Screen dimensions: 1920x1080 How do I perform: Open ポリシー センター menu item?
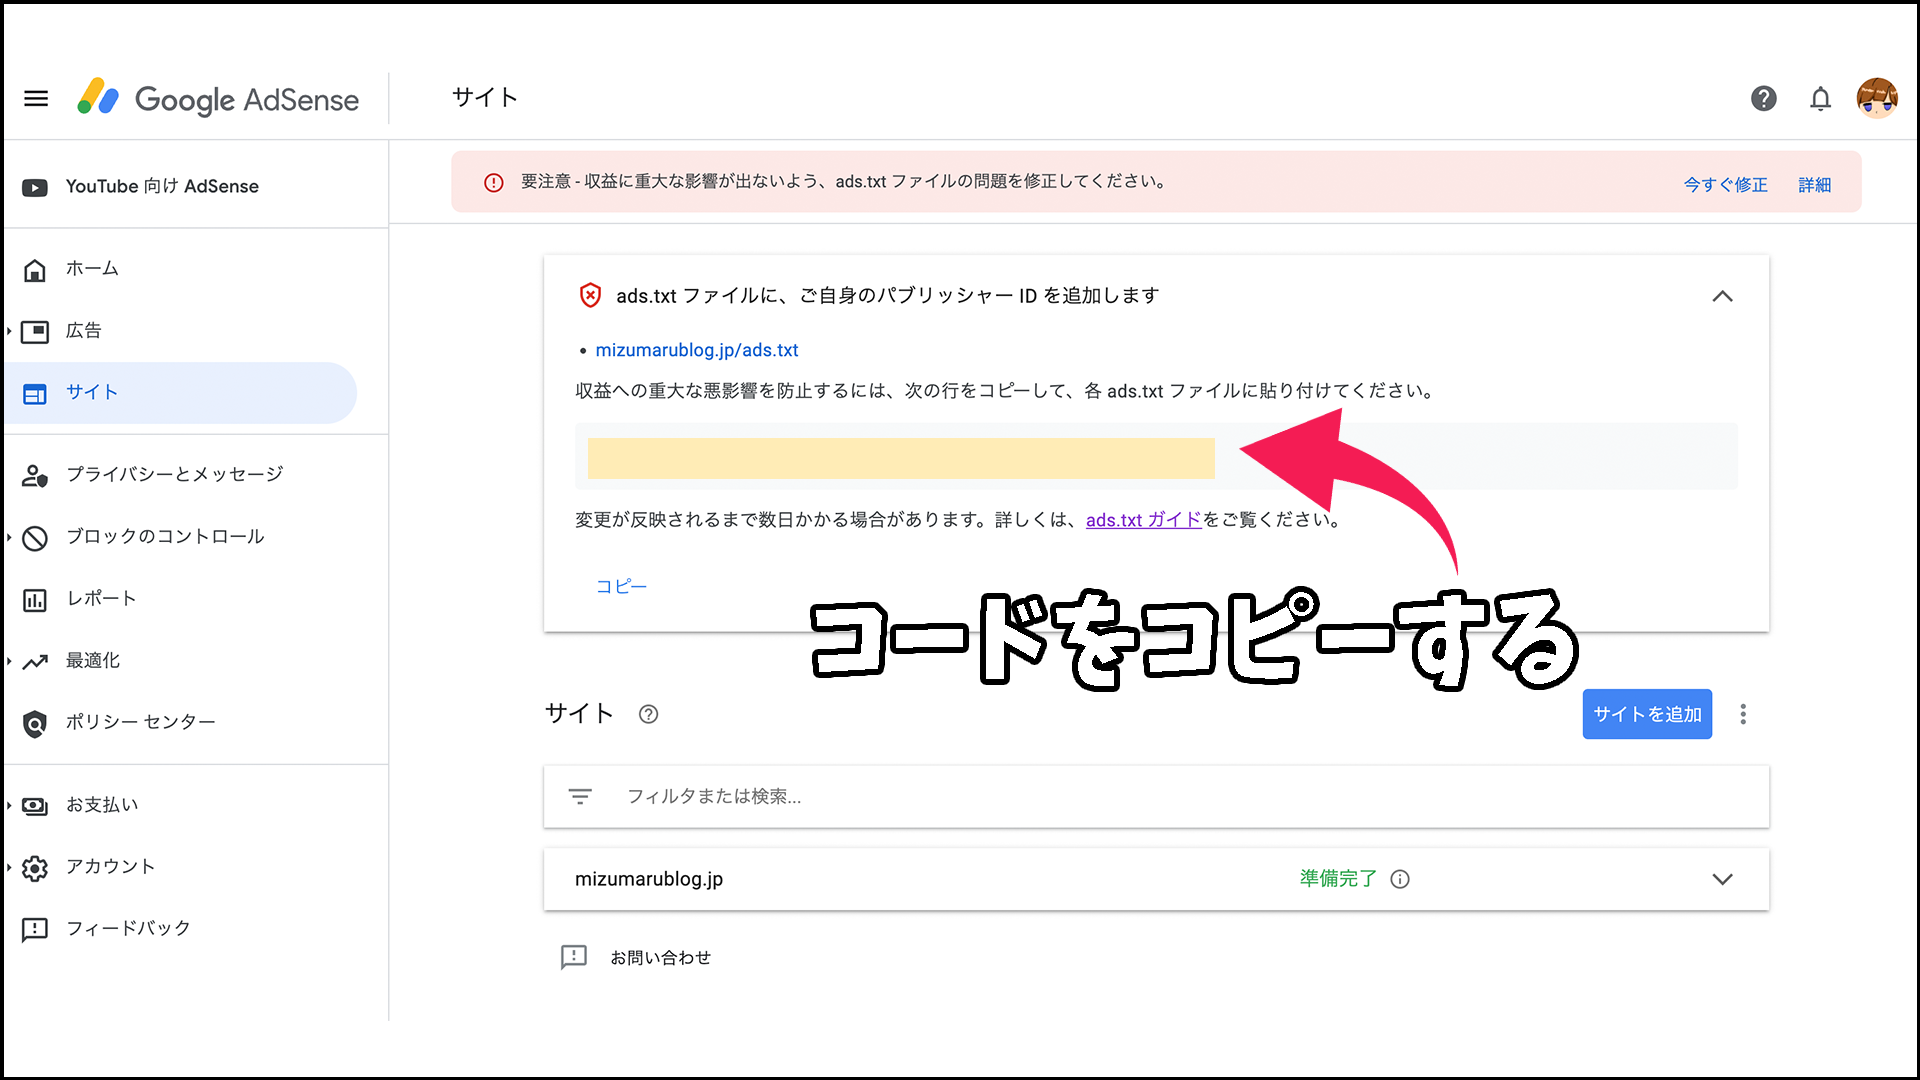(141, 723)
